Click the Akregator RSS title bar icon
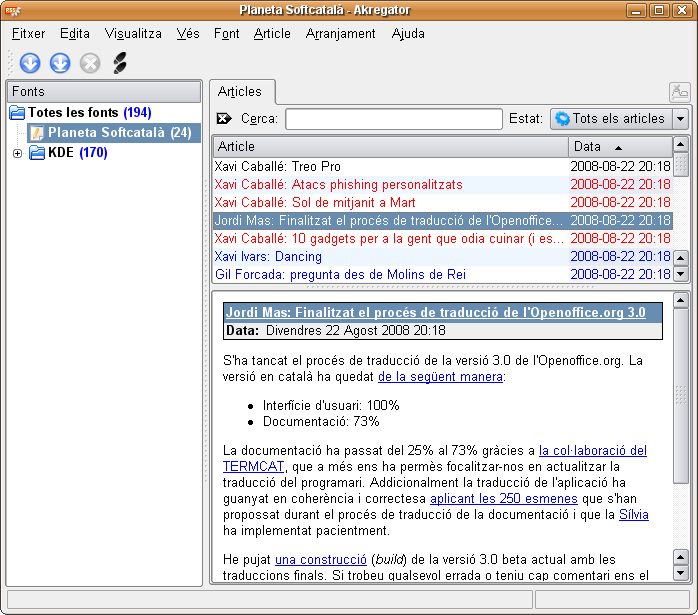The width and height of the screenshot is (698, 615). [x=12, y=10]
